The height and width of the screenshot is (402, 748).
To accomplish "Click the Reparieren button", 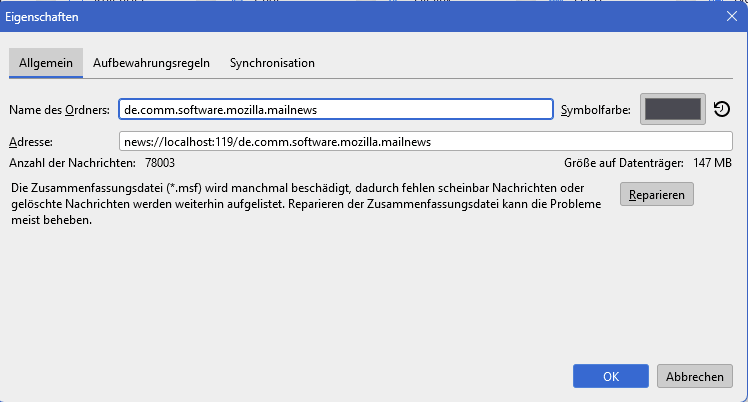I will pos(657,194).
